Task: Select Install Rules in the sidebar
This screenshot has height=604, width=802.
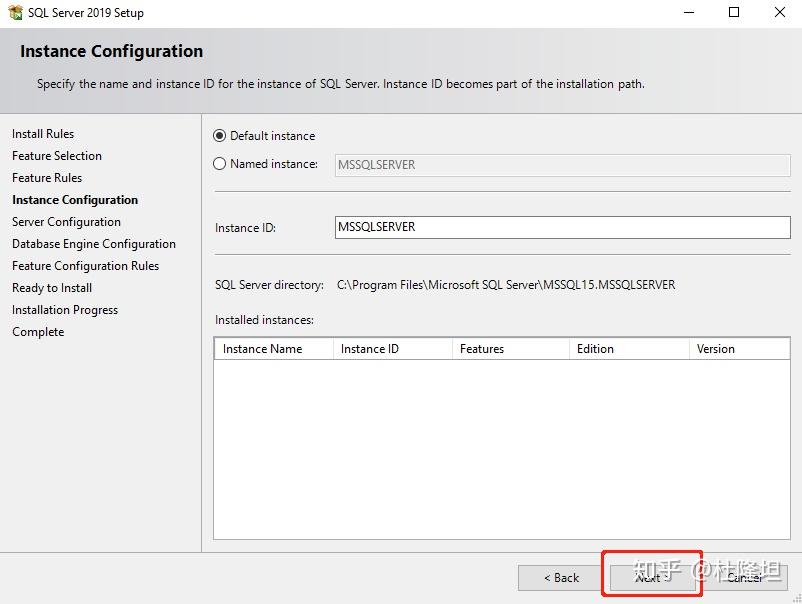Action: coord(42,133)
